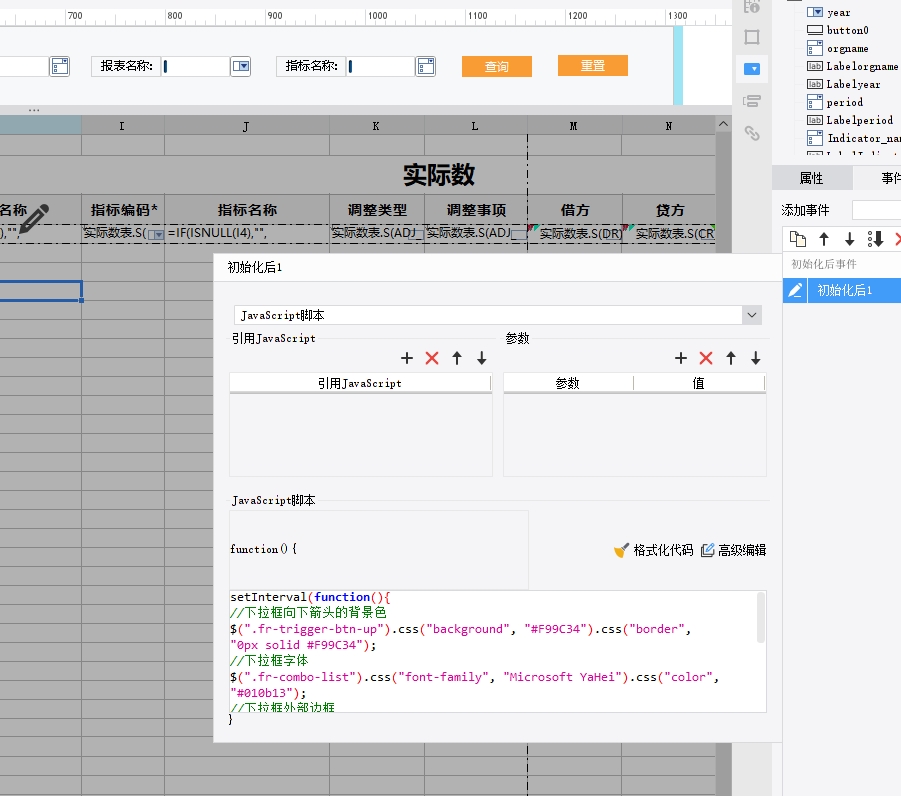901x796 pixels.
Task: Click the square frame sidebar icon
Action: pos(752,37)
